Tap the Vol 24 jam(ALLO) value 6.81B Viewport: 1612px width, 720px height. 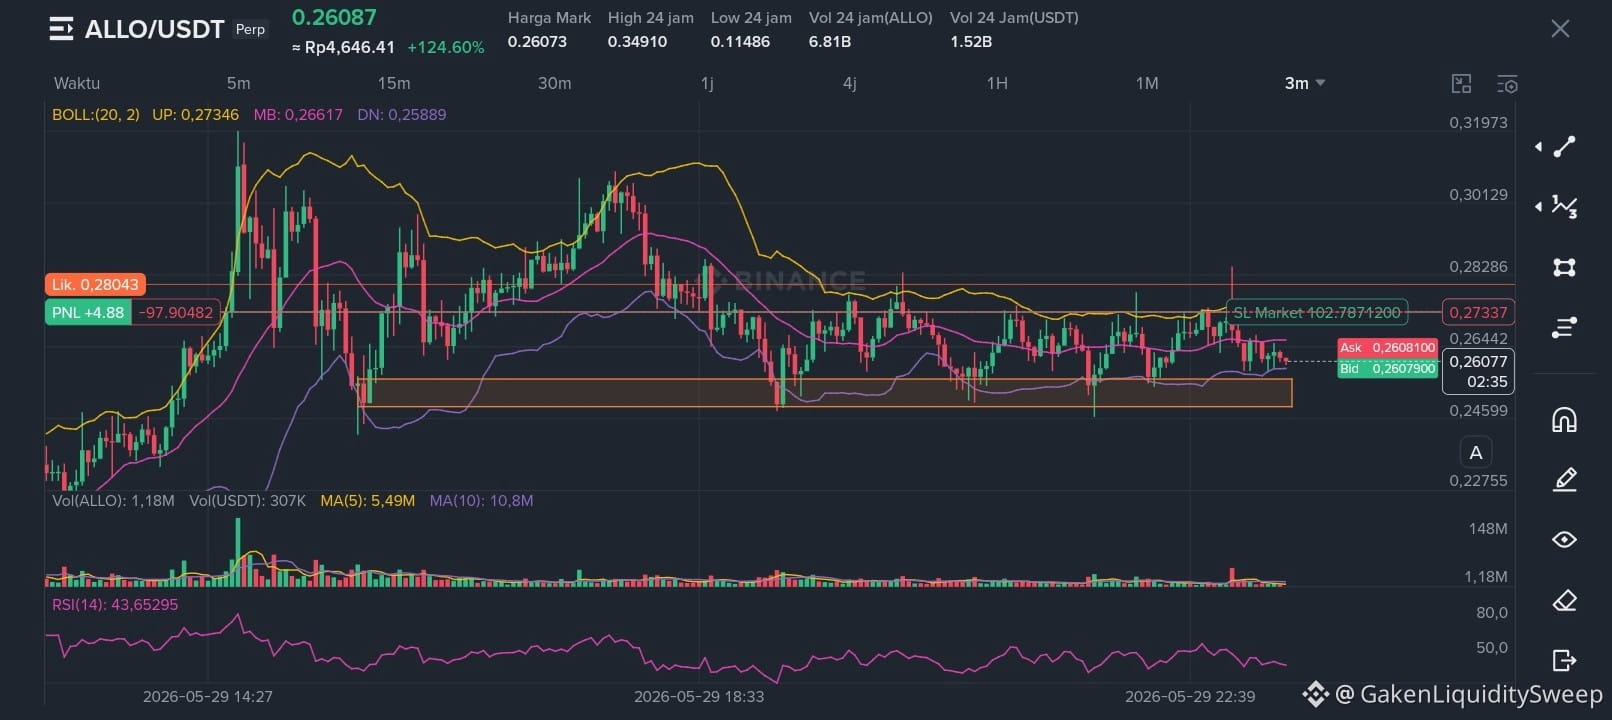click(830, 41)
